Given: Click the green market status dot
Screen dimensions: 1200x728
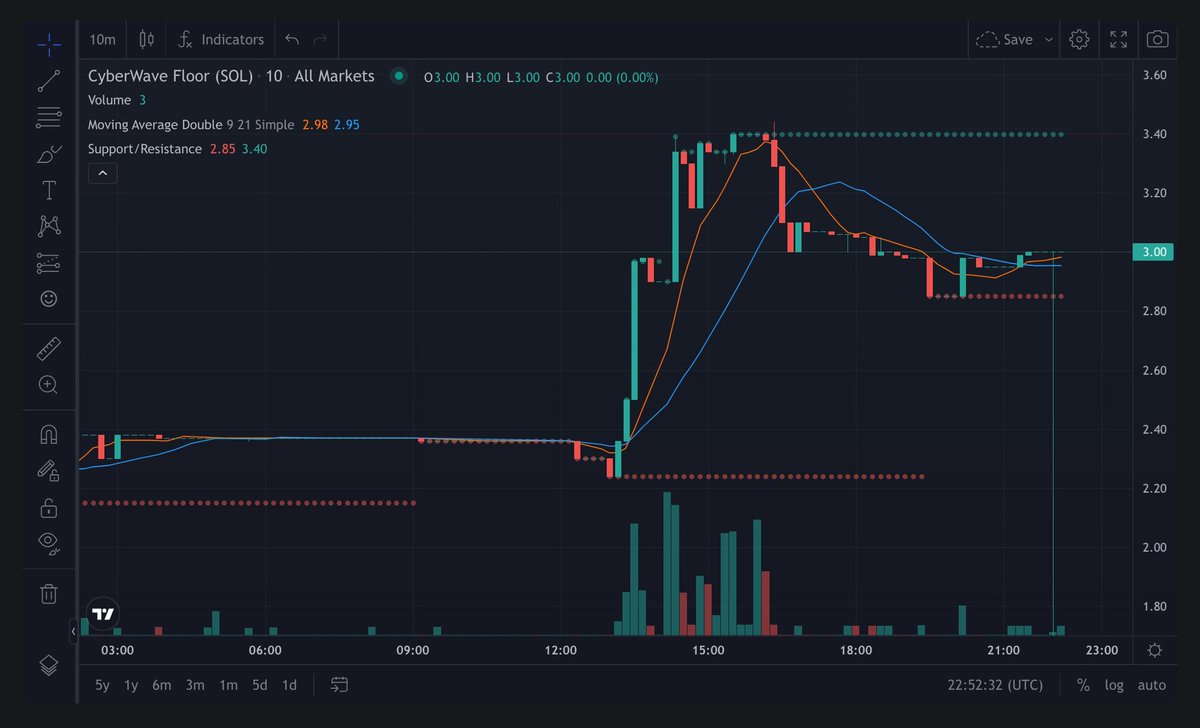Looking at the screenshot, I should pyautogui.click(x=399, y=76).
